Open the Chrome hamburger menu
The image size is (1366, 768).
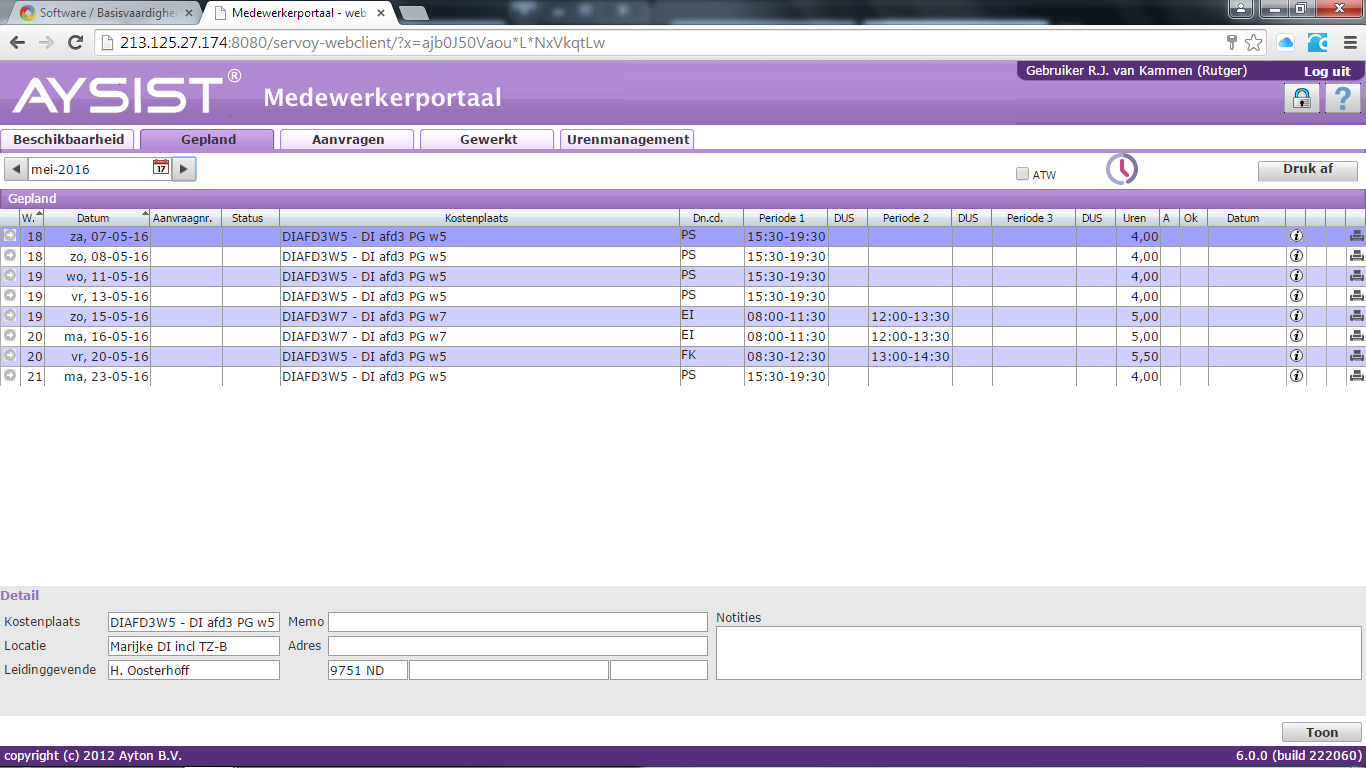point(1349,43)
